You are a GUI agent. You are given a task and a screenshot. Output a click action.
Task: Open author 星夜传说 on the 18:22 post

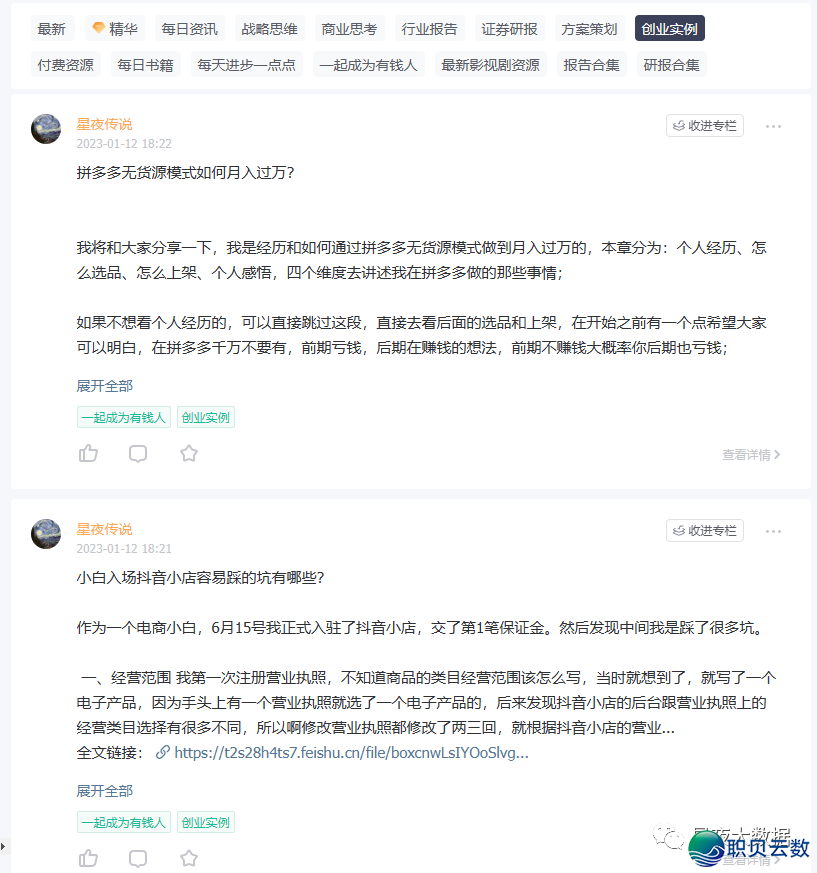tap(105, 124)
